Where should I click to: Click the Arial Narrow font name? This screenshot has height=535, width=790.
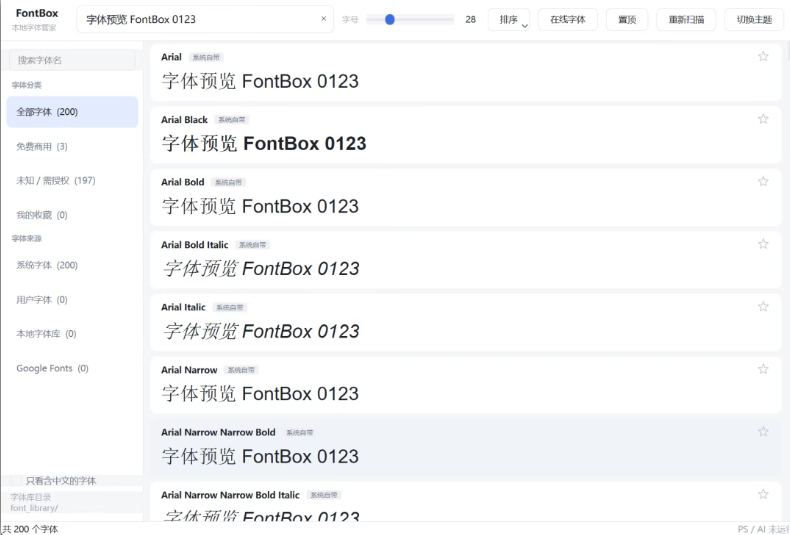coord(189,370)
